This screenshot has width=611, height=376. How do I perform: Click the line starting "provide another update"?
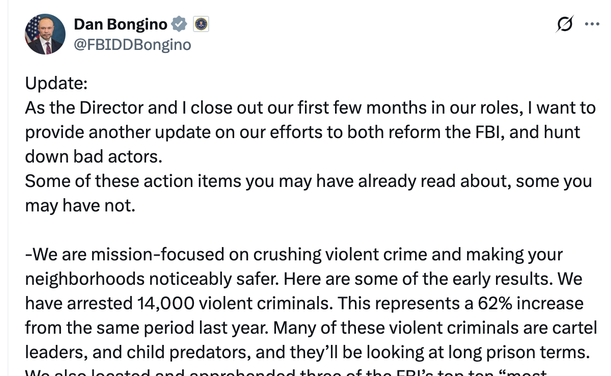(303, 132)
